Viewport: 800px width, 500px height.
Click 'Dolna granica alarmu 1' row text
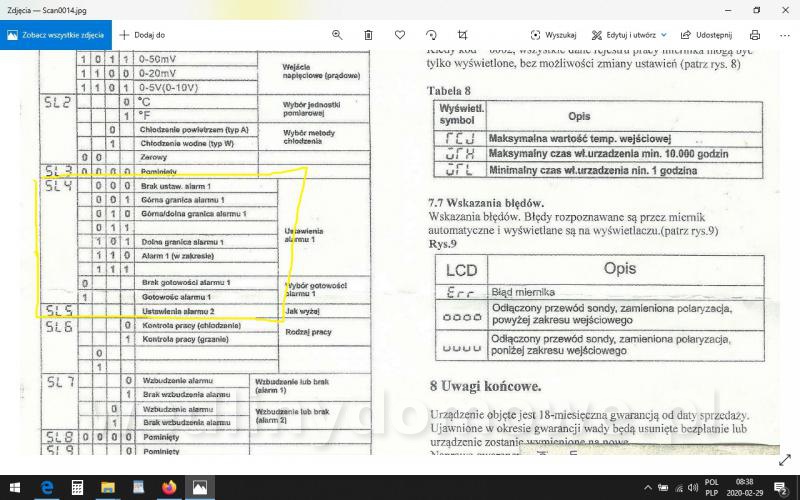pos(182,242)
